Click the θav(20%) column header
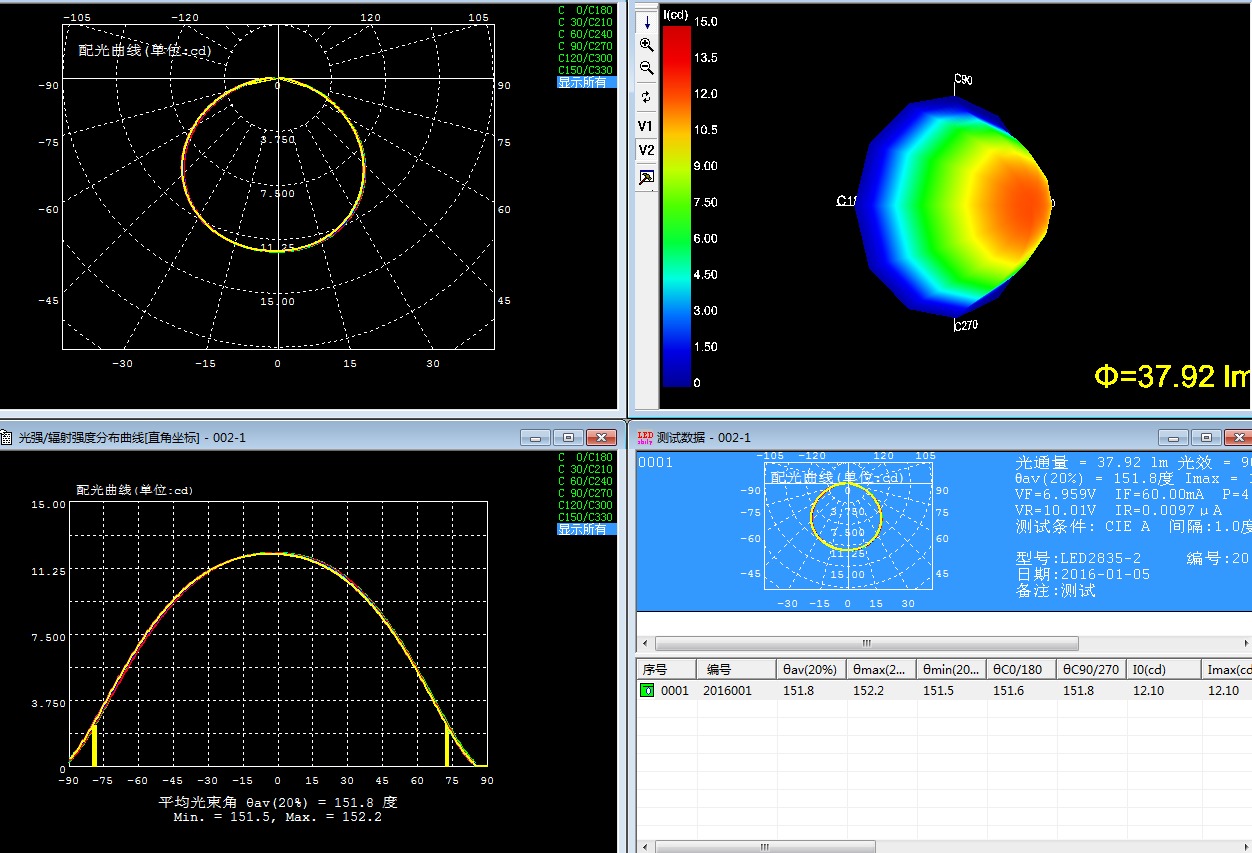This screenshot has height=853, width=1252. 811,669
